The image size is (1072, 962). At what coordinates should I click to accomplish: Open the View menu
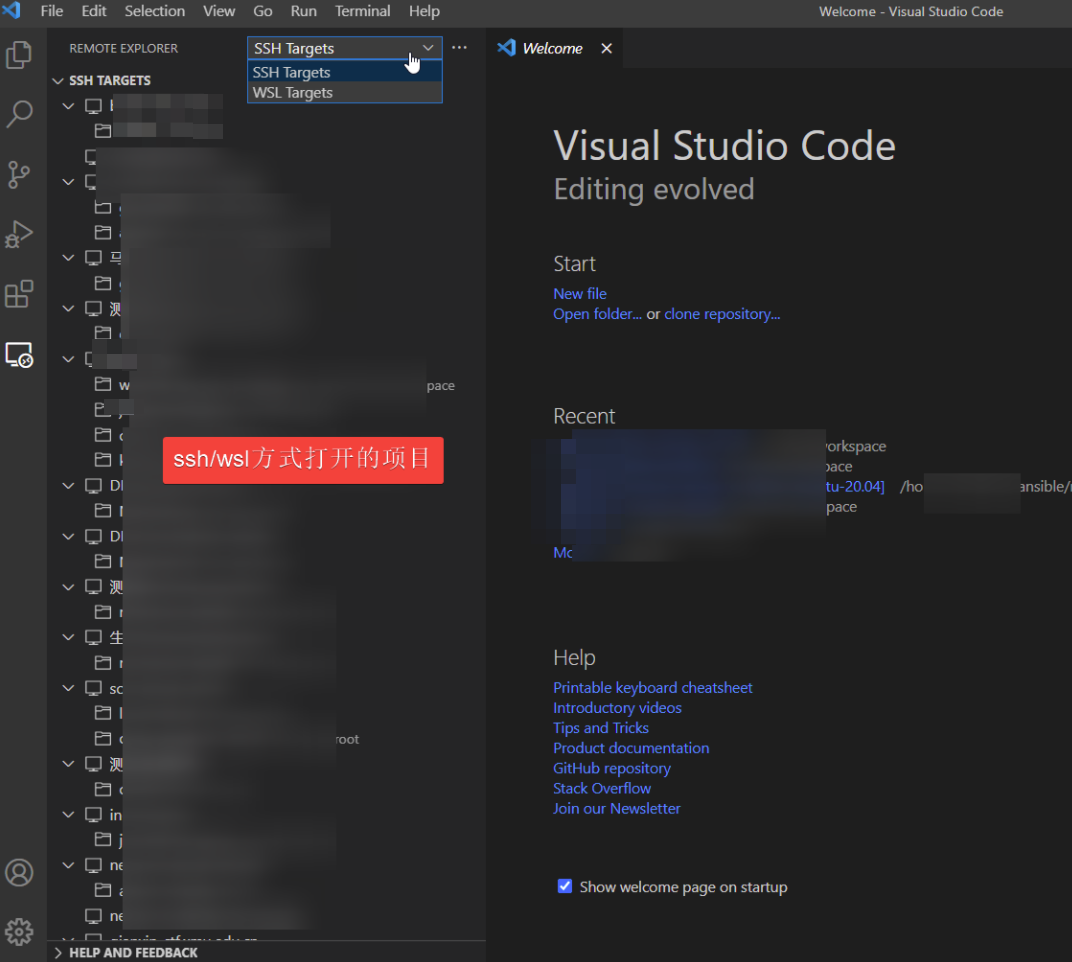click(219, 11)
